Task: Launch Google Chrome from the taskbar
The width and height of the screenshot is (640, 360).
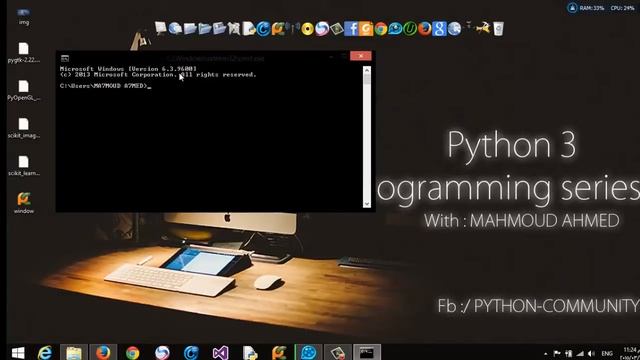Action: (132, 353)
